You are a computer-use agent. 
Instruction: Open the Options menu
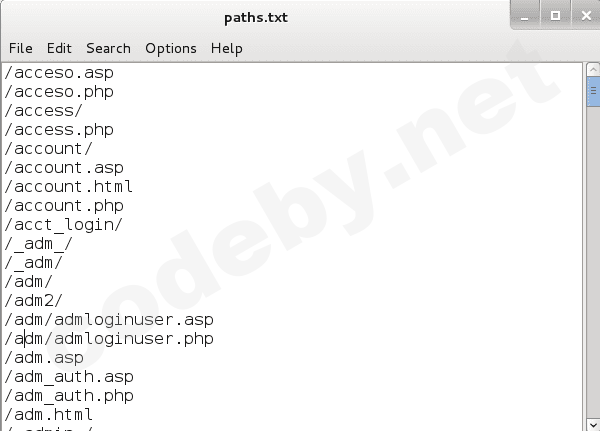click(x=171, y=48)
